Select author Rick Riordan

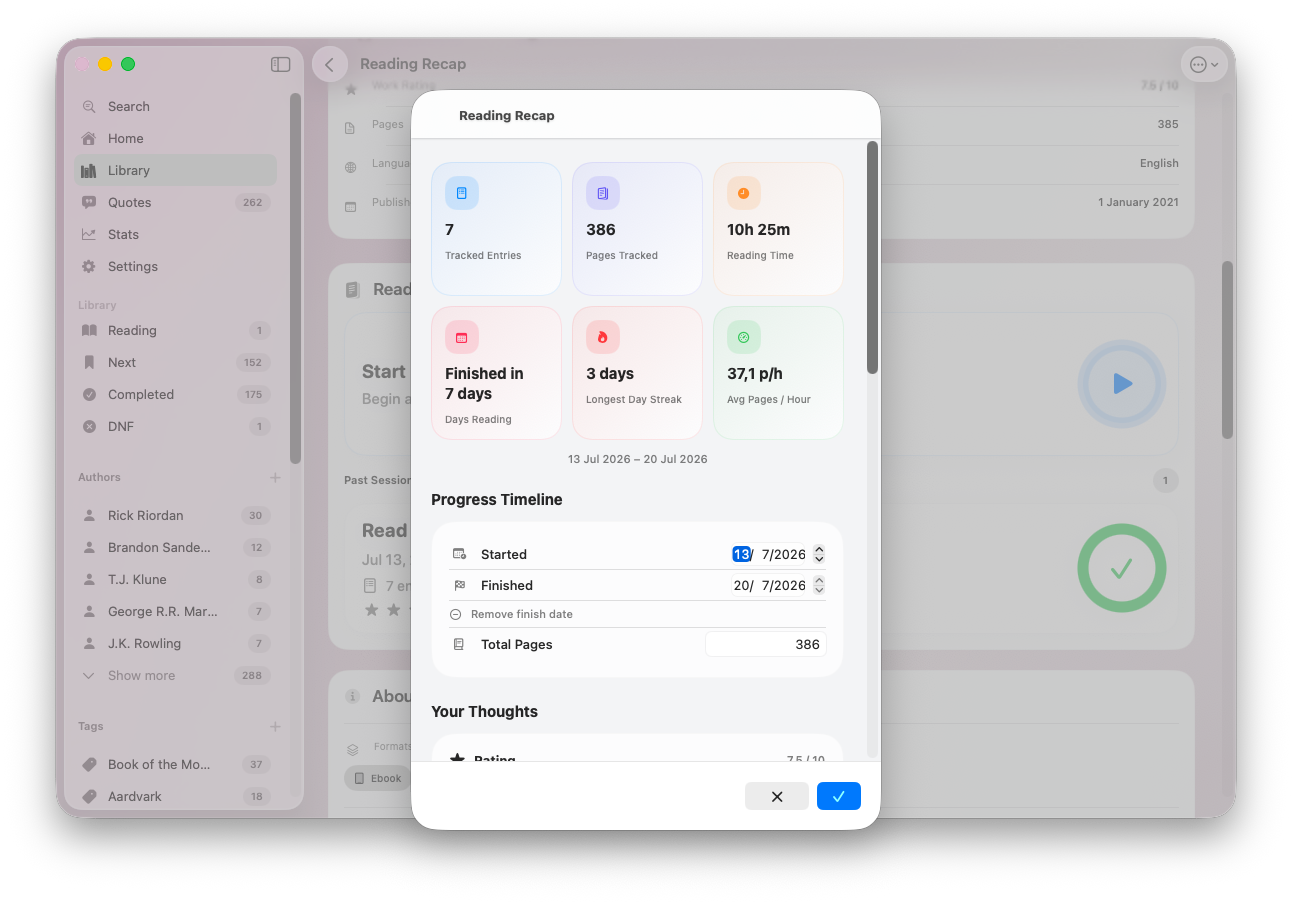coord(175,515)
